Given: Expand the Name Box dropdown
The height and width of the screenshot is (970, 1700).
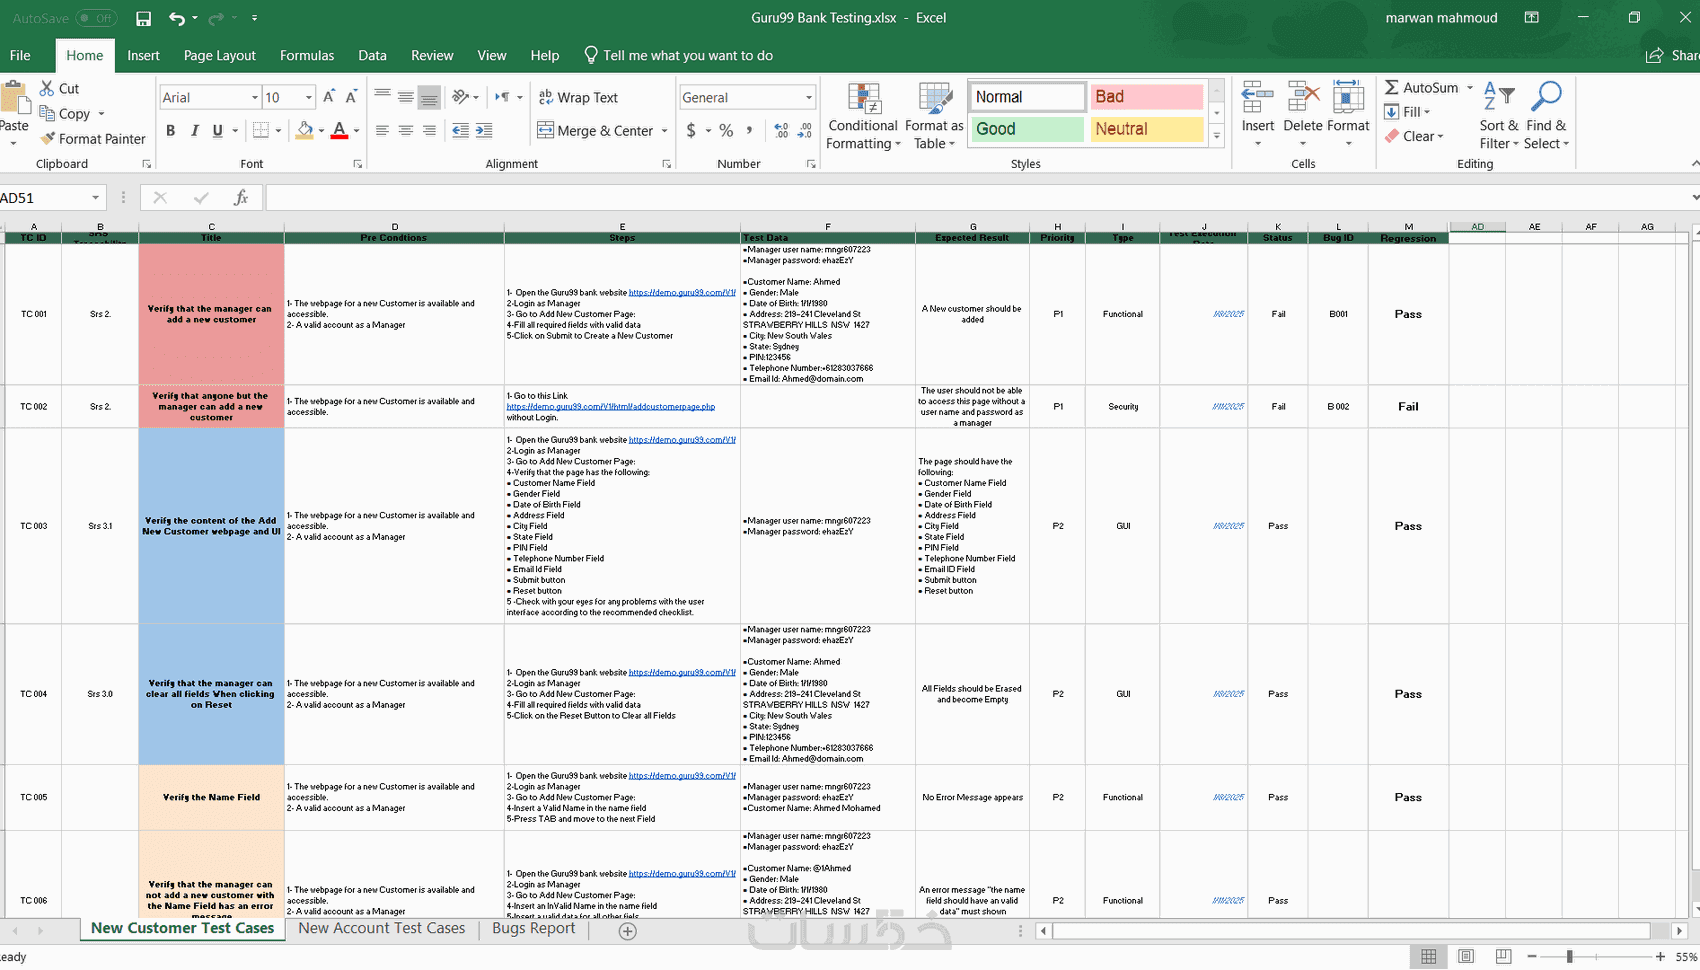Looking at the screenshot, I should 96,198.
